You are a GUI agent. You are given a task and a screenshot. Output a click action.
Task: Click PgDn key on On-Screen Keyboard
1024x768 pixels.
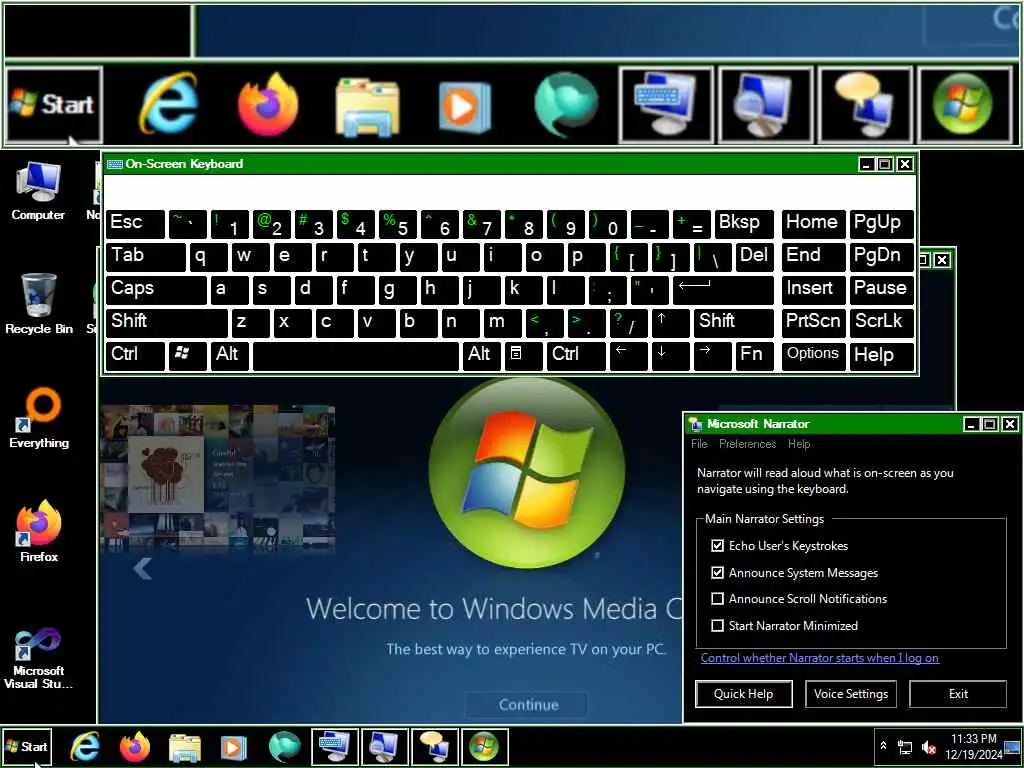pos(882,257)
